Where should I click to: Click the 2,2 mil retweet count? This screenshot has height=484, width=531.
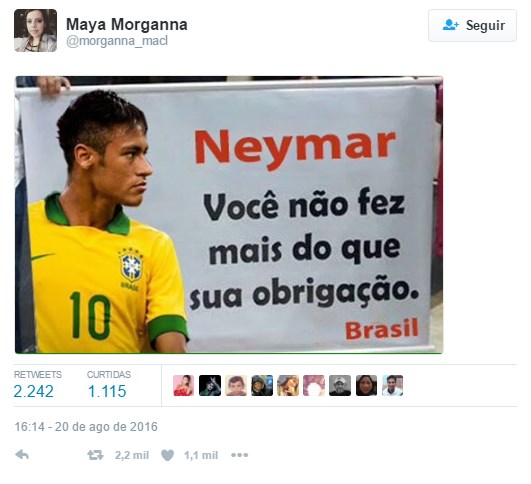click(132, 455)
